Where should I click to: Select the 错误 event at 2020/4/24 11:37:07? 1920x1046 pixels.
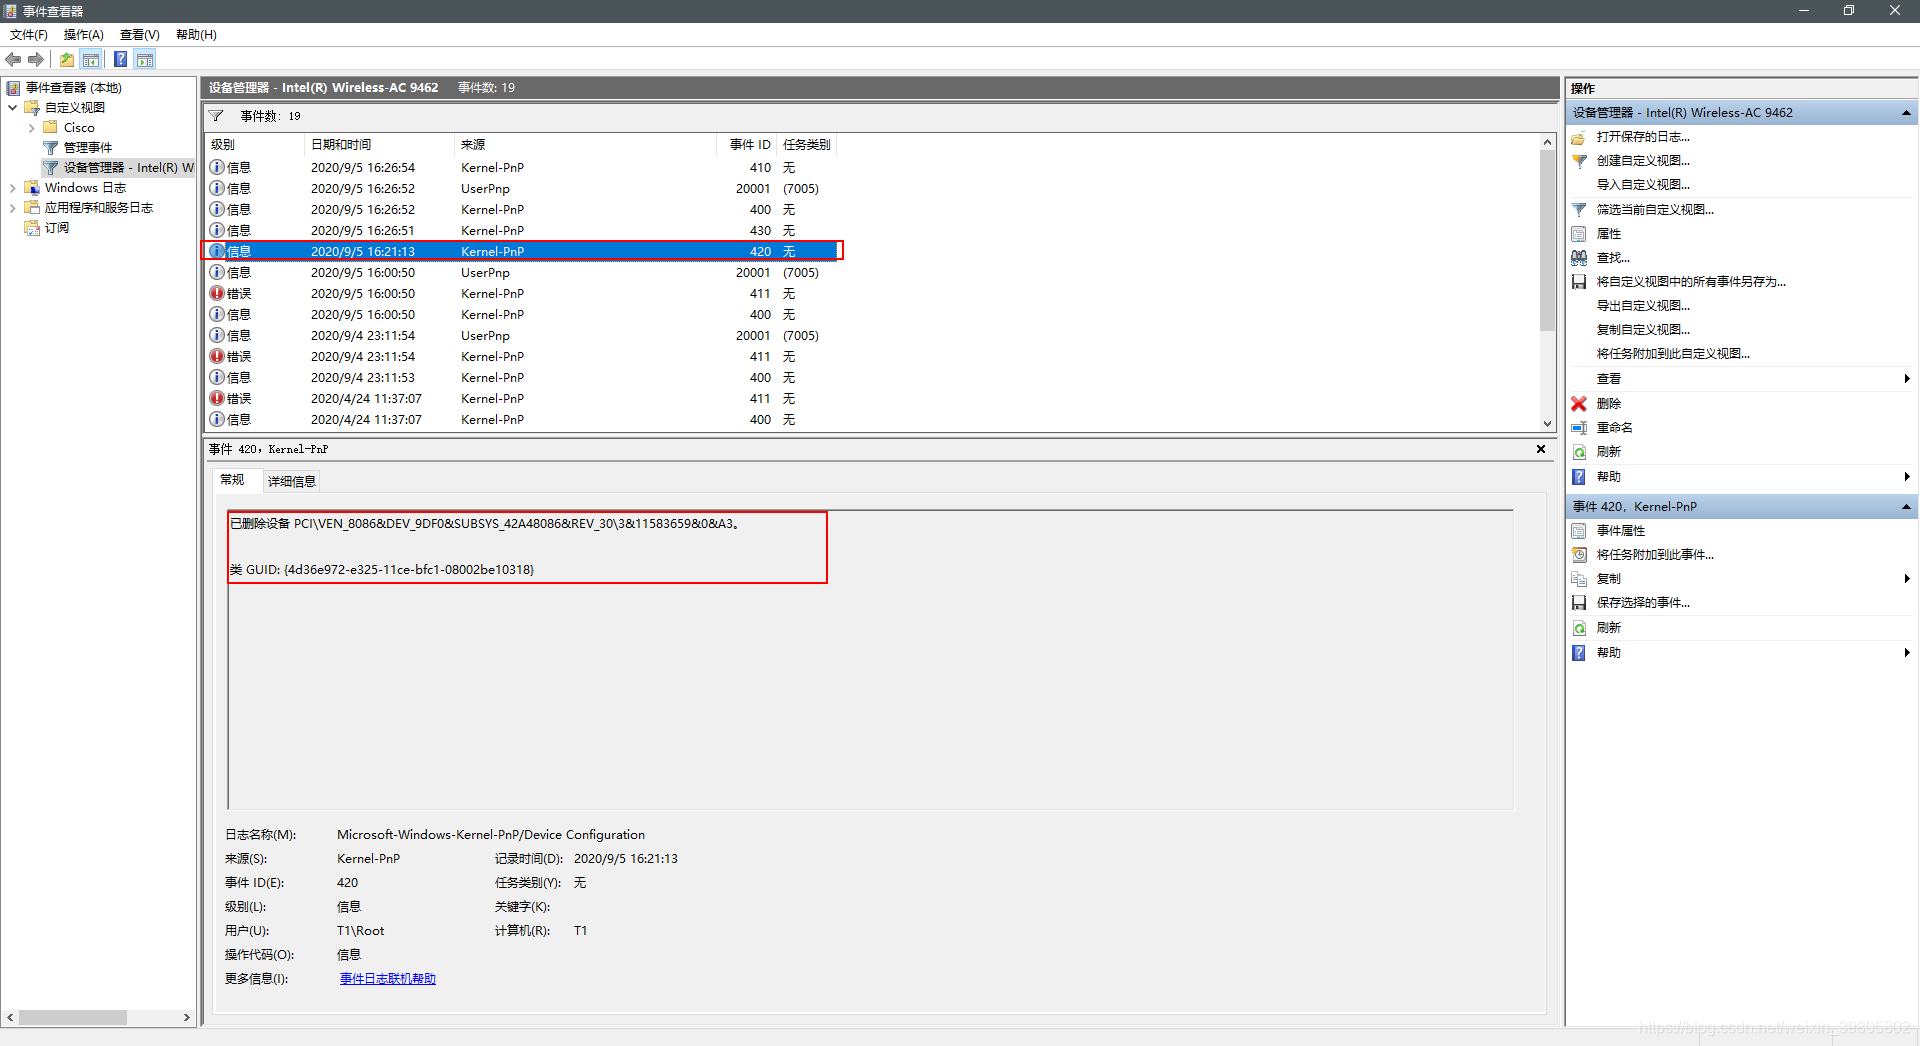coord(521,399)
